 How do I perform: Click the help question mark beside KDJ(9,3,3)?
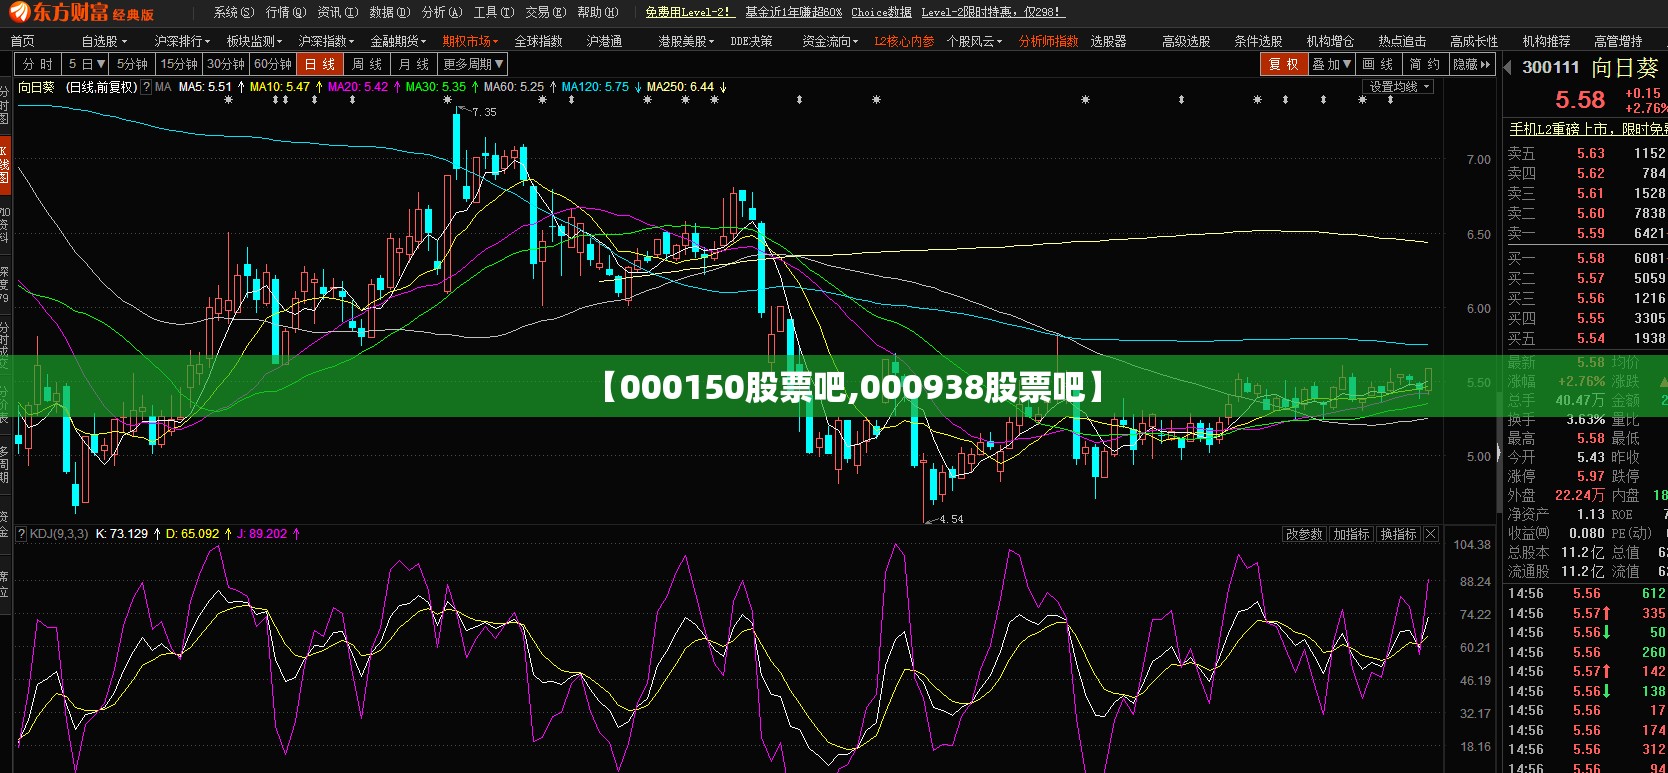pyautogui.click(x=22, y=534)
